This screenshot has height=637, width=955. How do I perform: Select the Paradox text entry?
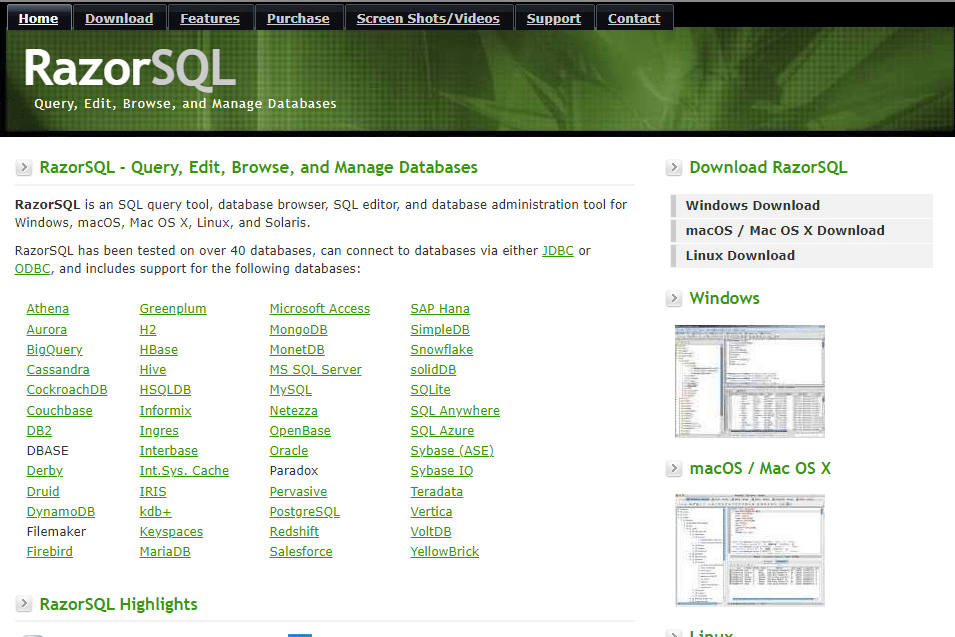[x=294, y=471]
